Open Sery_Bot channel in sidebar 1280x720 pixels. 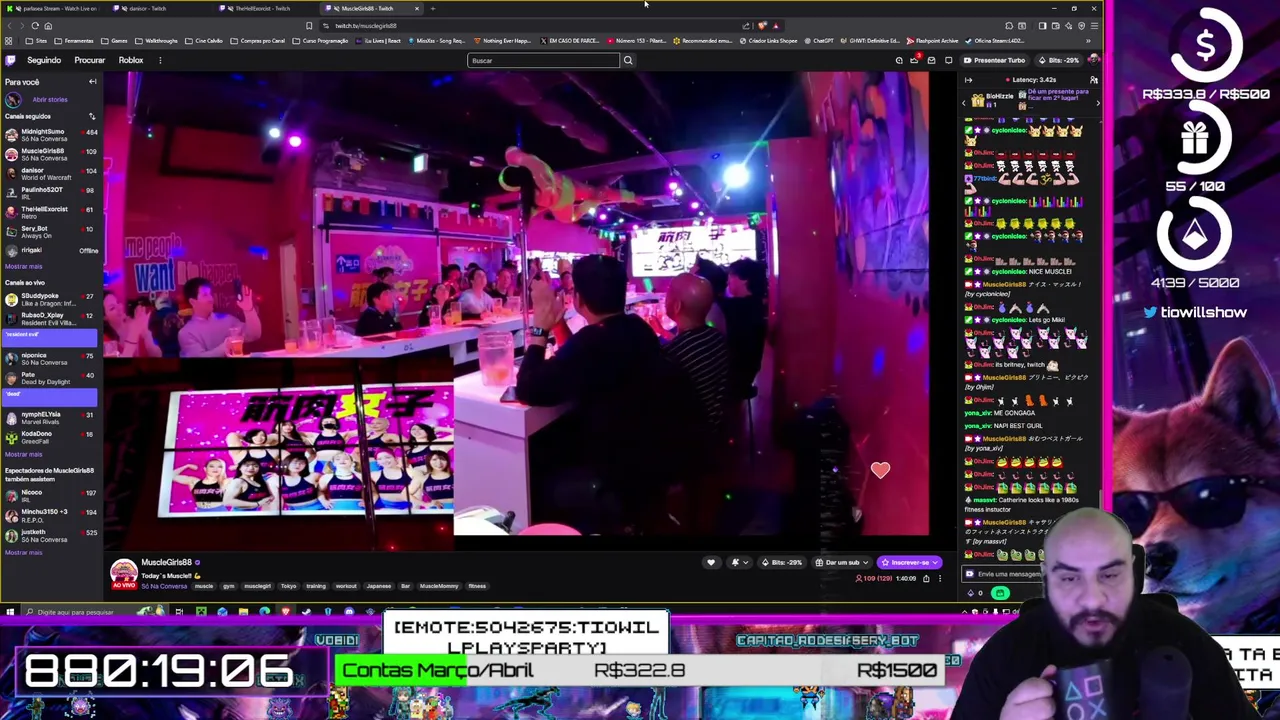click(x=50, y=231)
